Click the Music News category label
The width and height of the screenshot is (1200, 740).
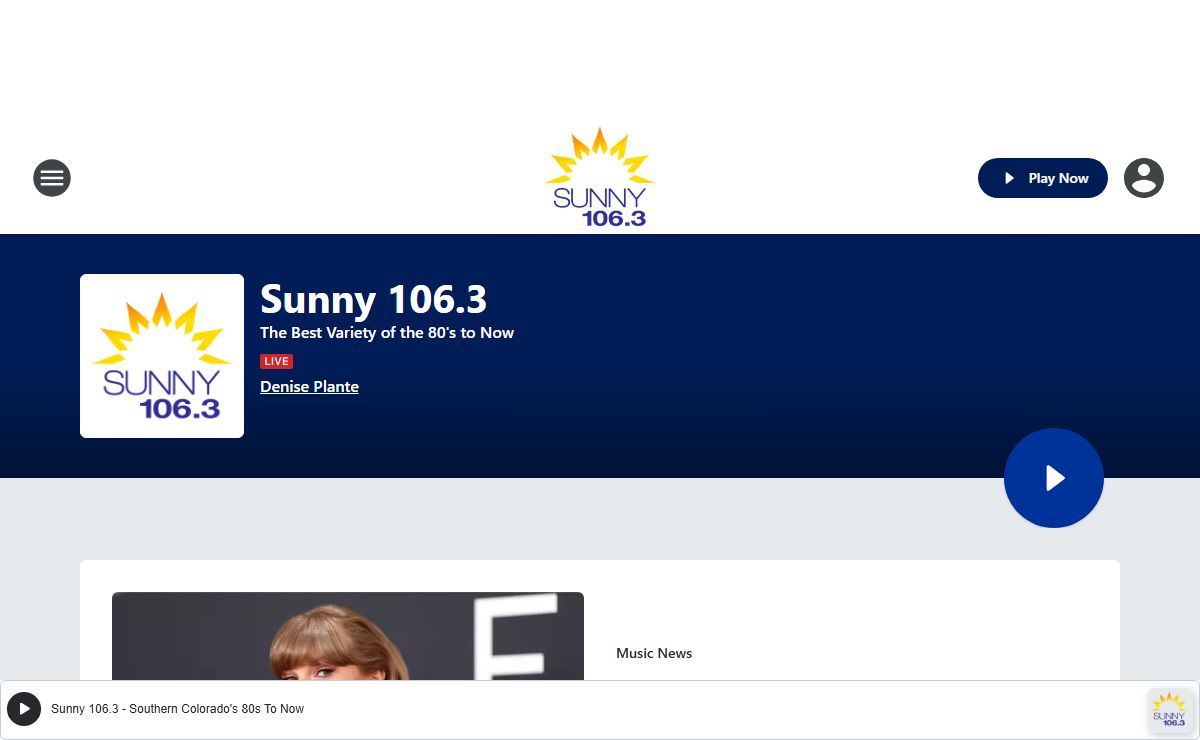[x=654, y=653]
